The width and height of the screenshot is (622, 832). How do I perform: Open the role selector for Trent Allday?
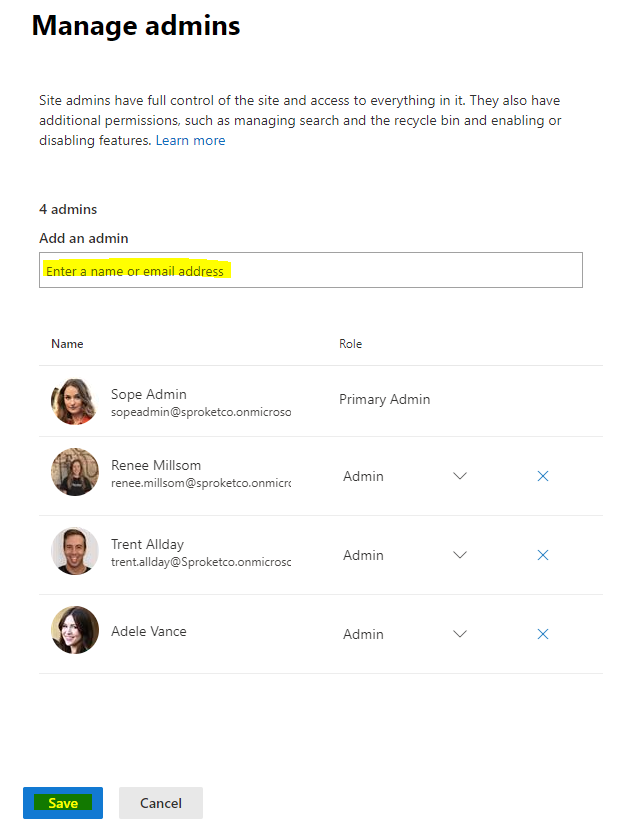[459, 555]
